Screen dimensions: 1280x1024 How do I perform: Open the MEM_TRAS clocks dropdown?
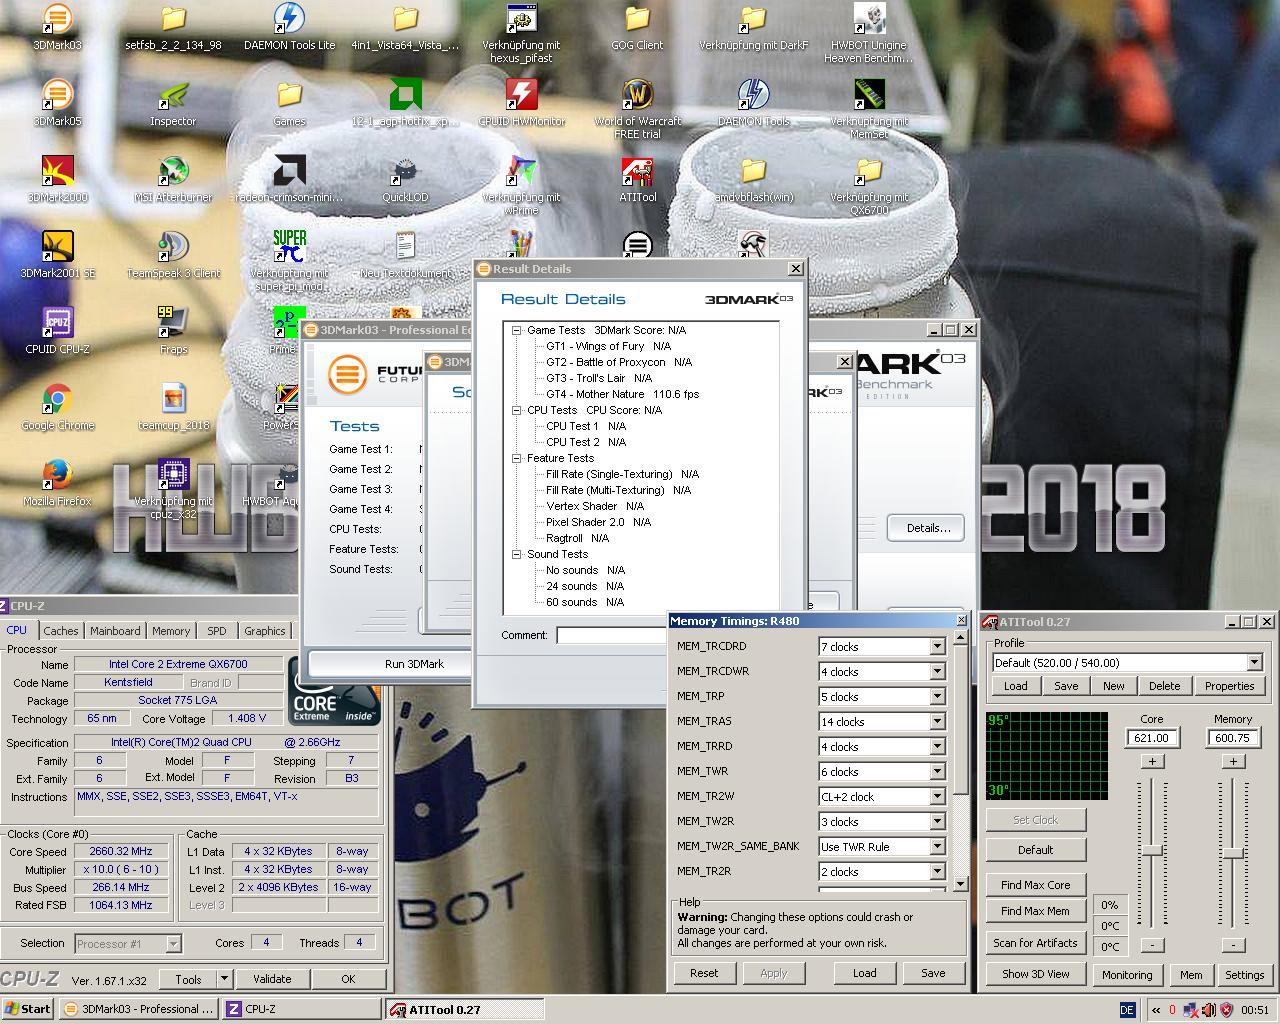(937, 722)
